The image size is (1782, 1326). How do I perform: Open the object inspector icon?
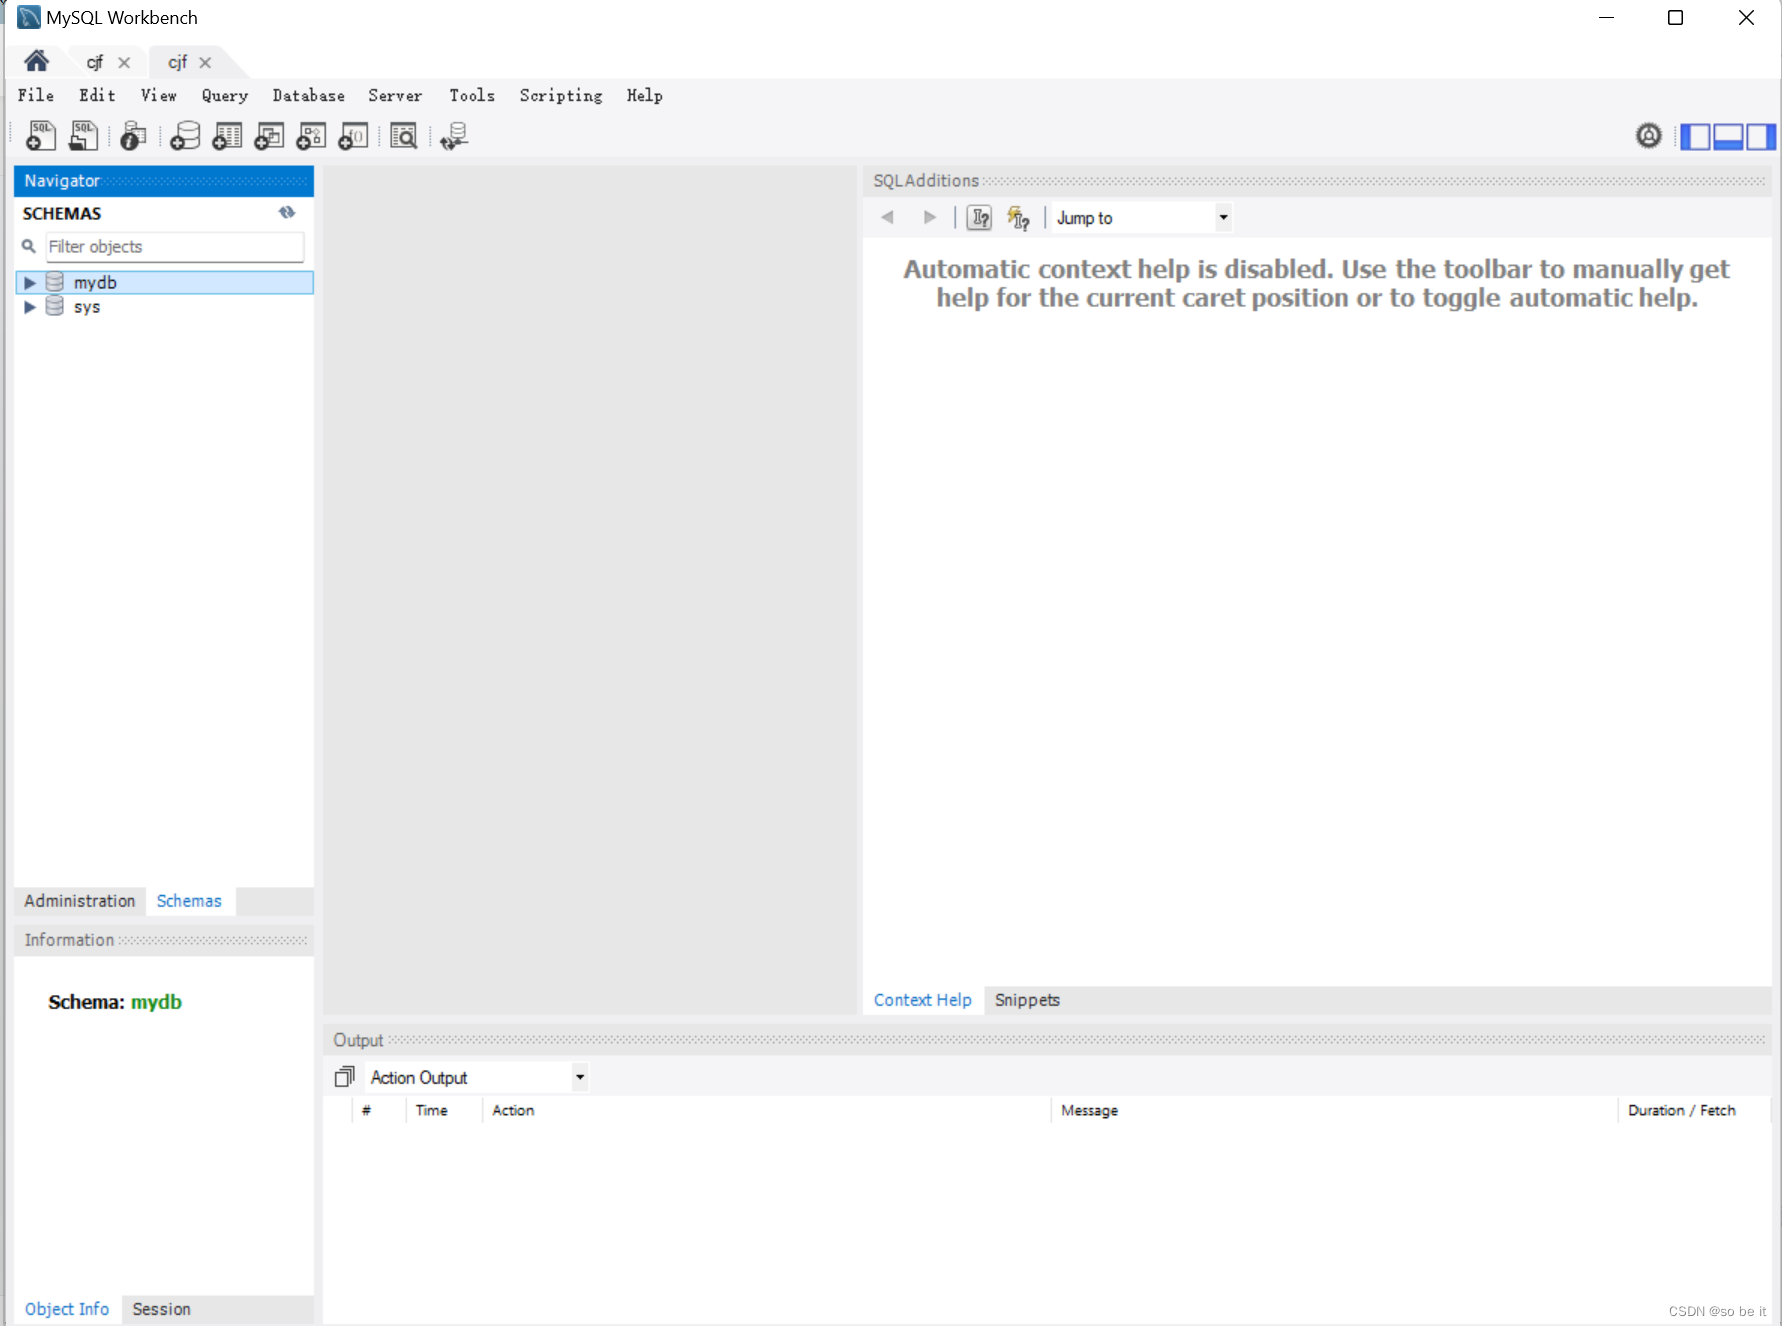click(133, 135)
